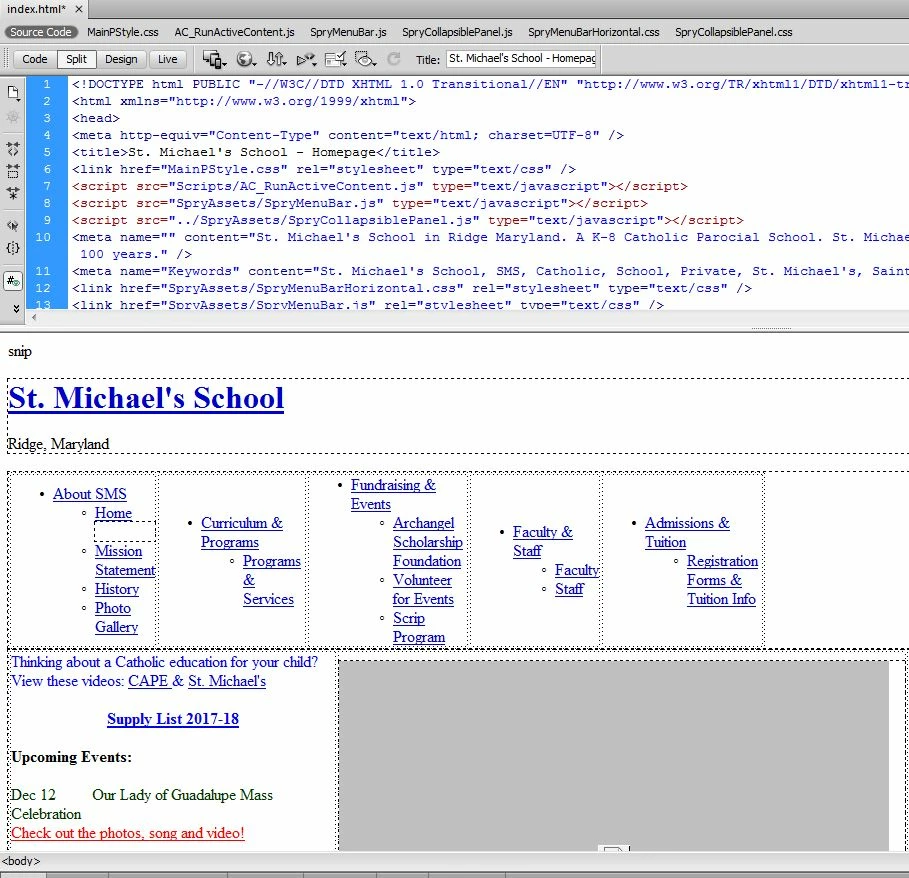
Task: Switch to Split view
Action: tap(77, 59)
